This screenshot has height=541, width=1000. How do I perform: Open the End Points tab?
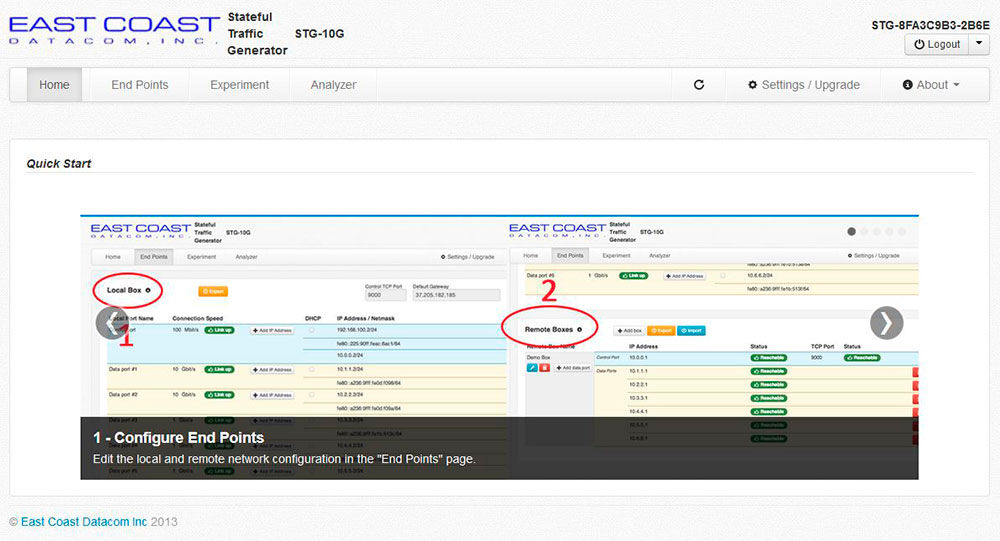pyautogui.click(x=140, y=85)
